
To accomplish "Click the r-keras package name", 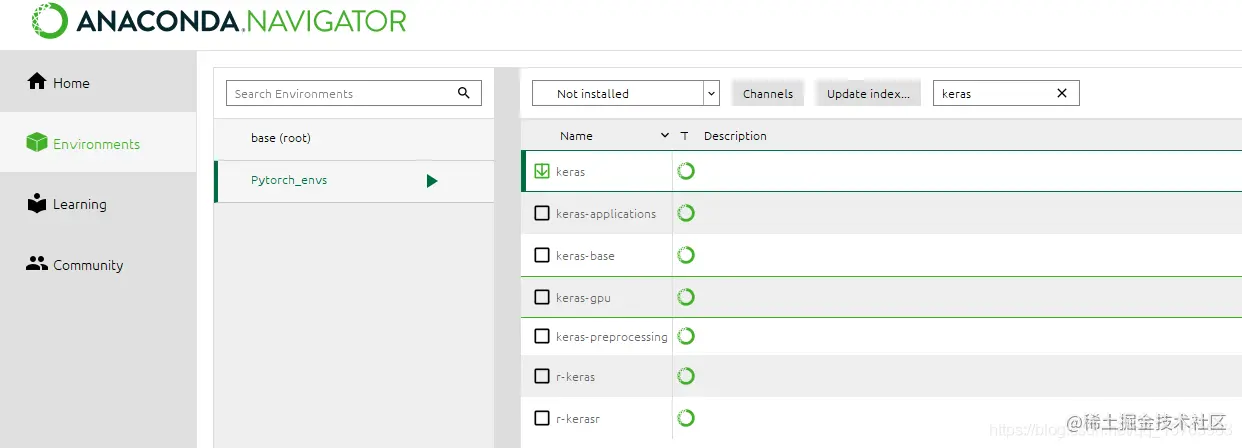I will (x=575, y=377).
